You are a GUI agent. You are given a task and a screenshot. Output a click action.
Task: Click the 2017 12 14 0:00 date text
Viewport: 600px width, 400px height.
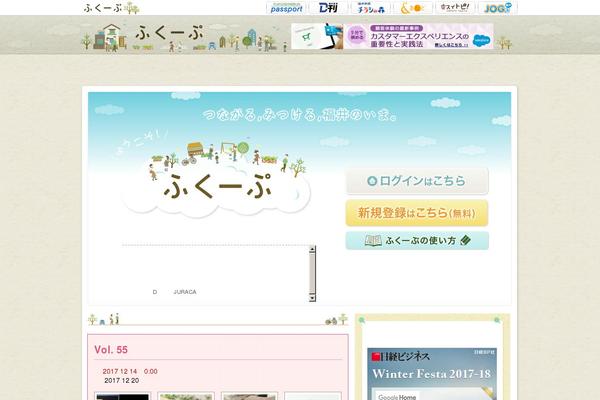click(130, 371)
